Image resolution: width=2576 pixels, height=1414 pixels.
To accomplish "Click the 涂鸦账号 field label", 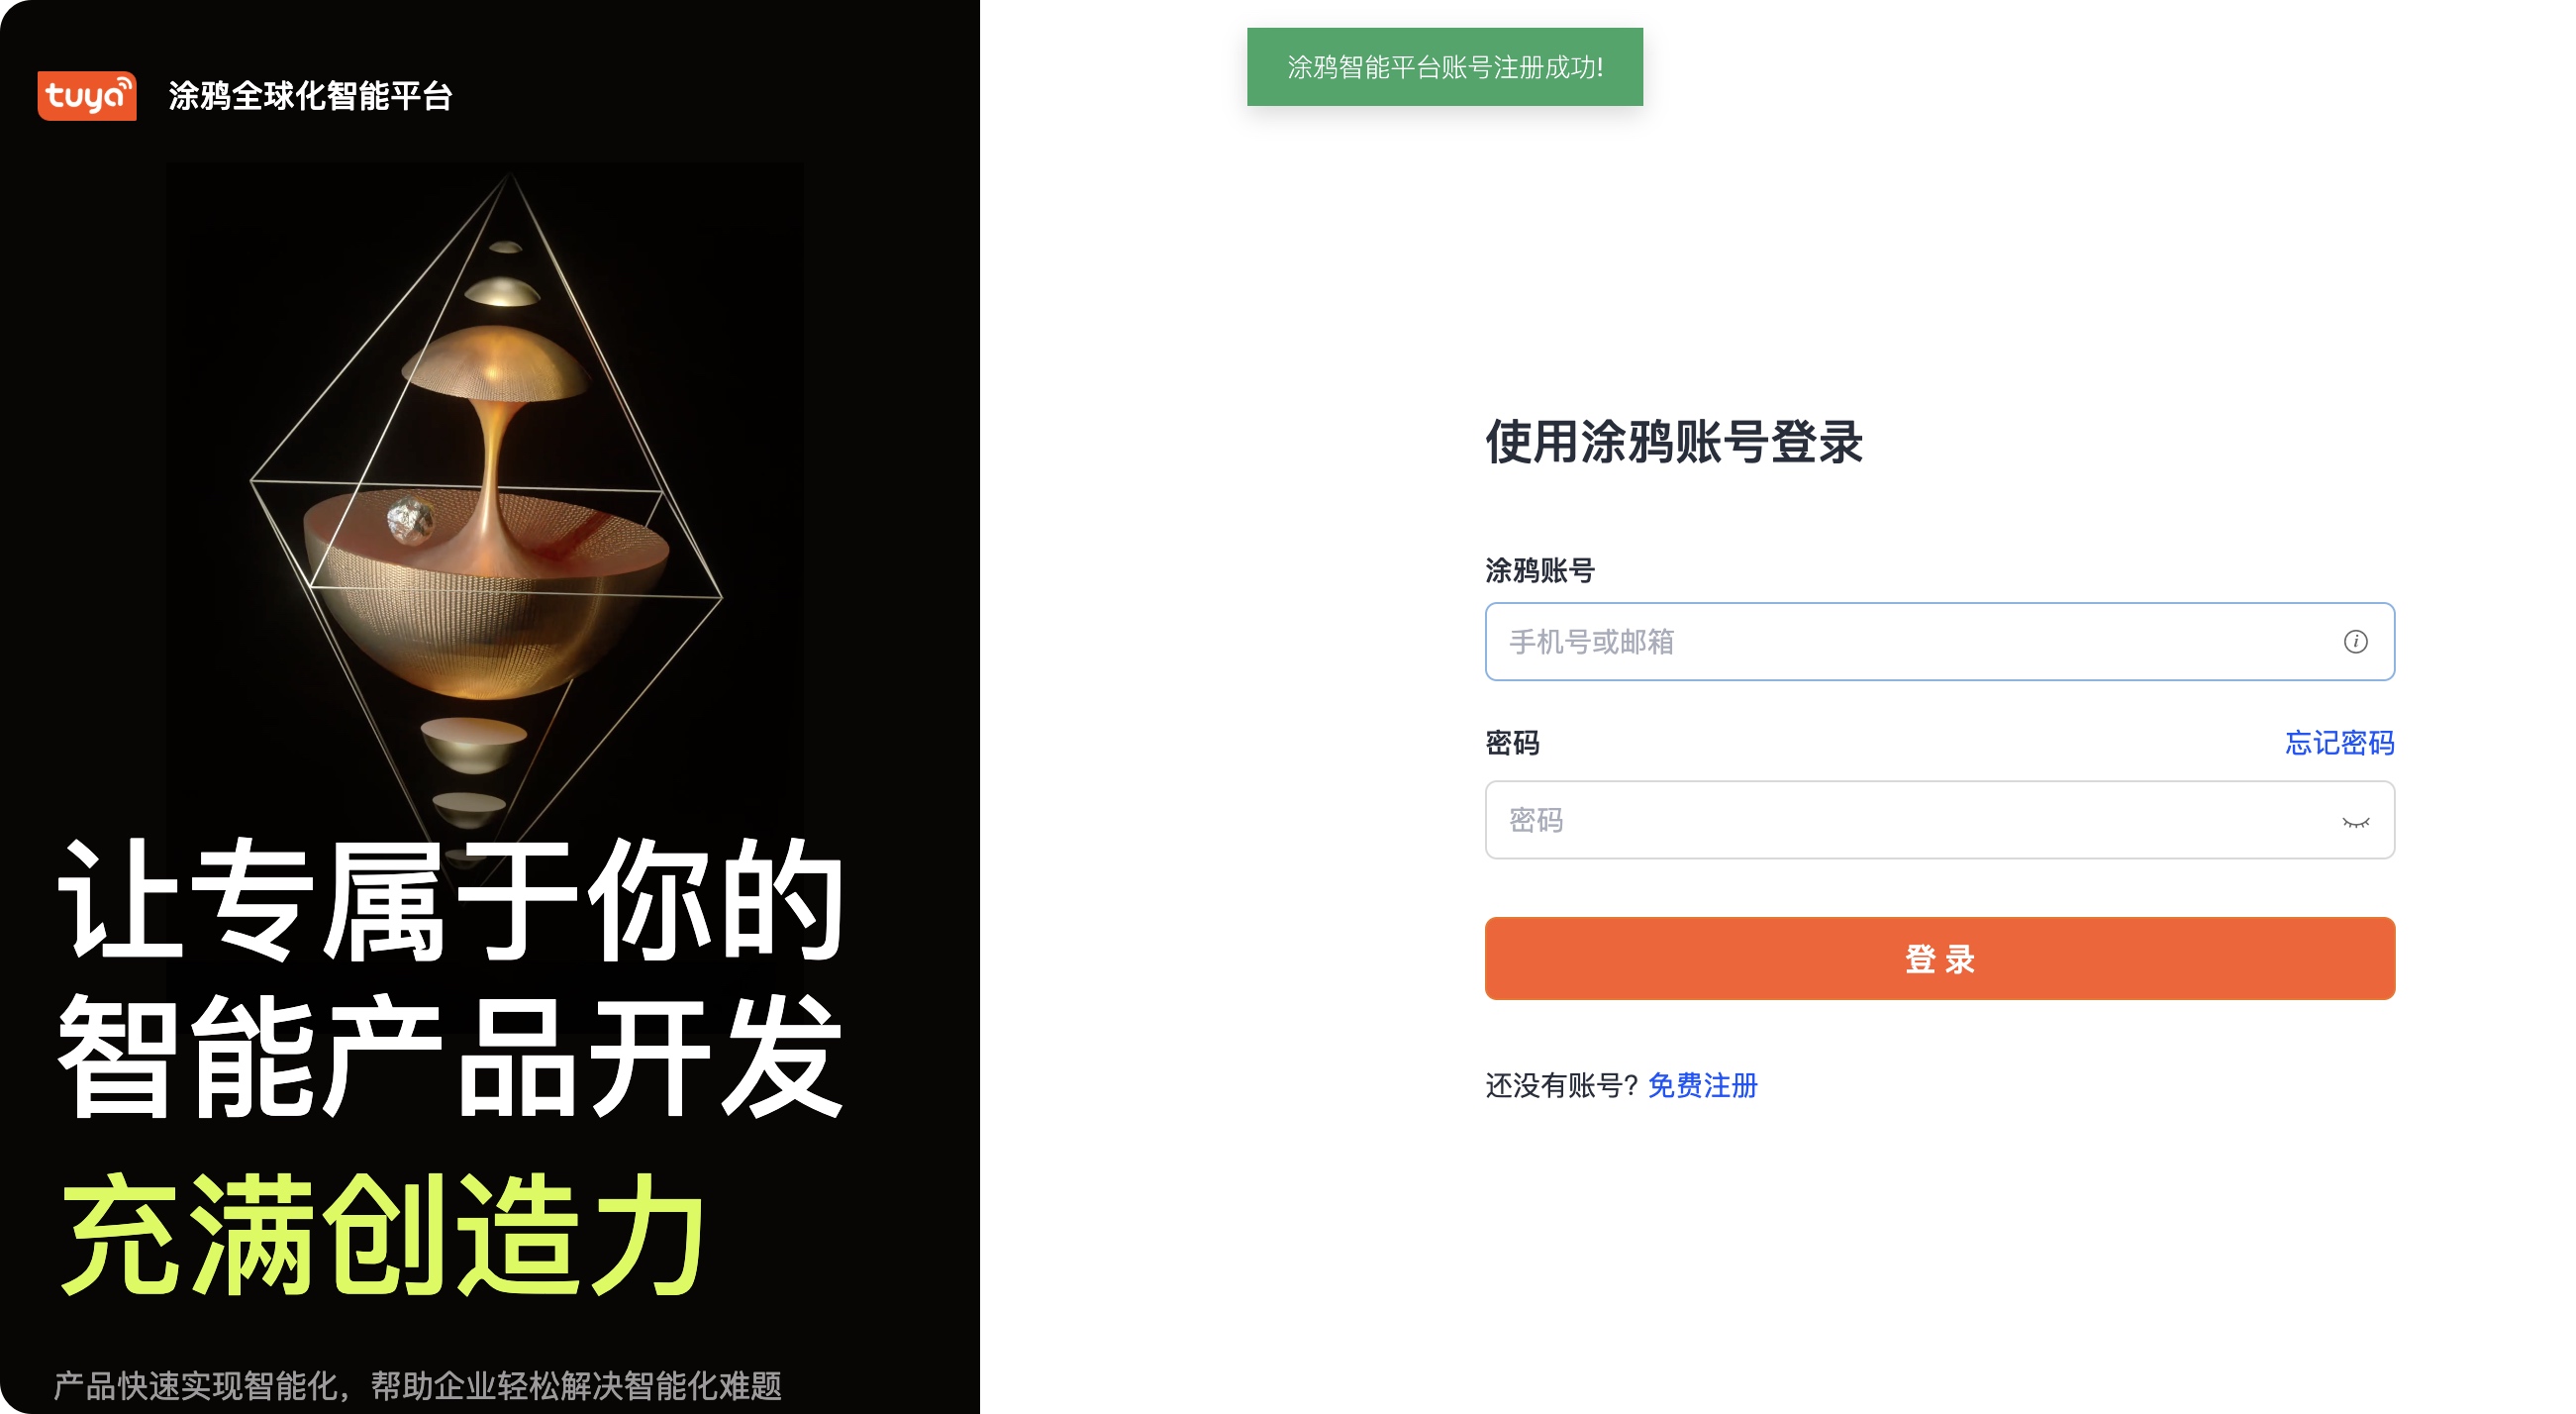I will 1539,571.
